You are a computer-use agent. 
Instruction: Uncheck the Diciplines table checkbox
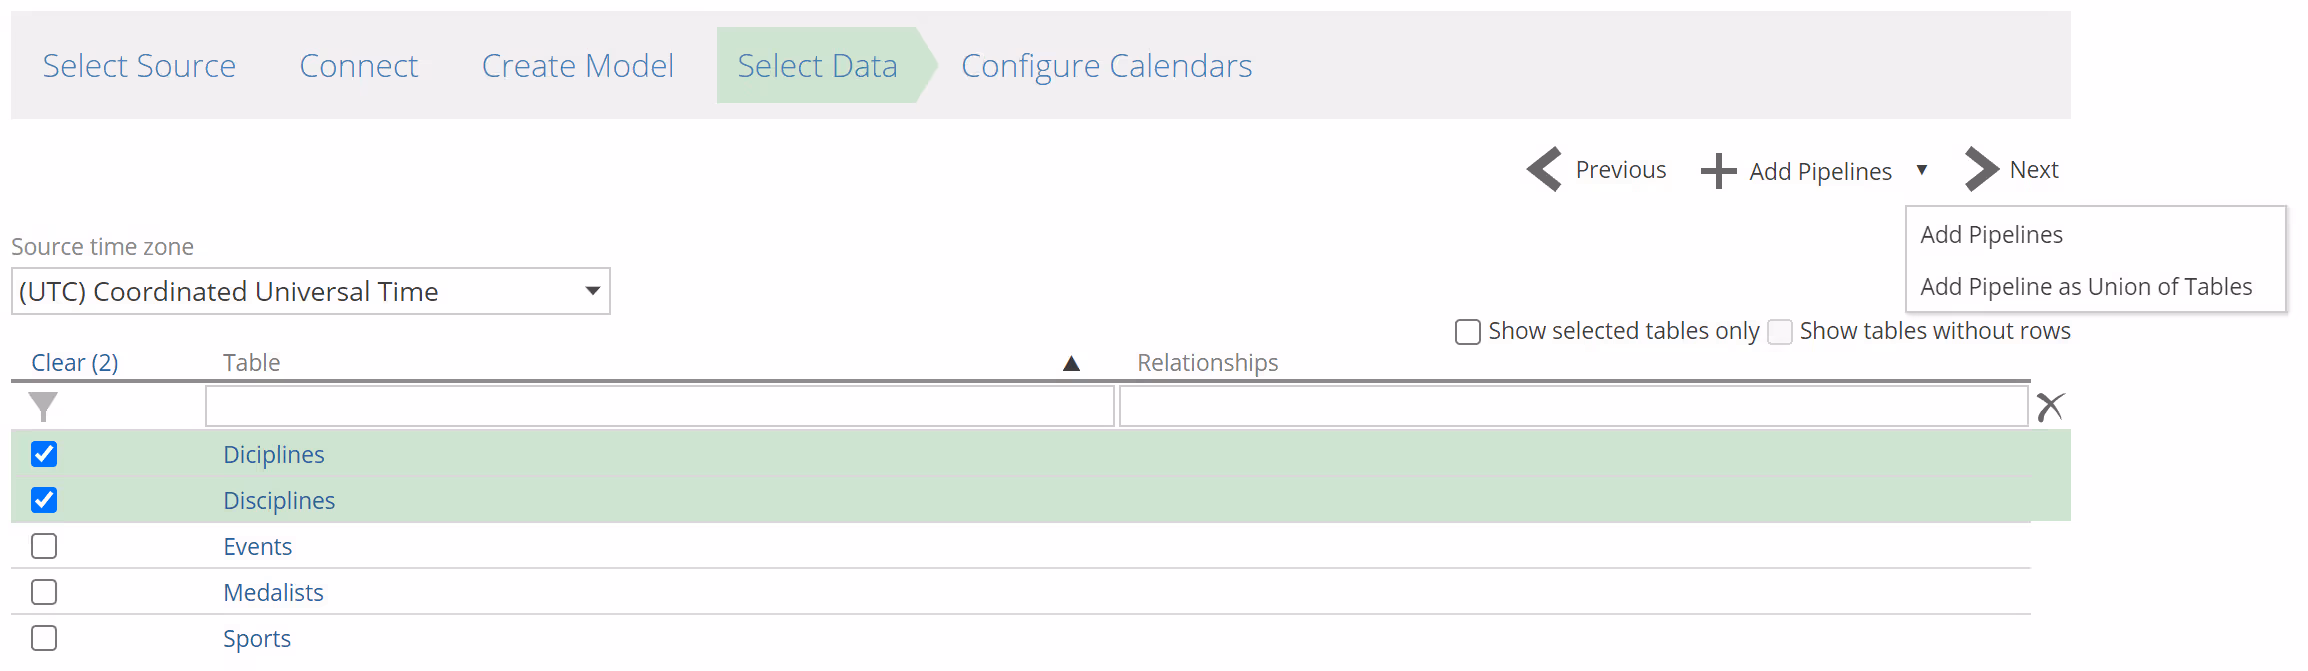[44, 454]
